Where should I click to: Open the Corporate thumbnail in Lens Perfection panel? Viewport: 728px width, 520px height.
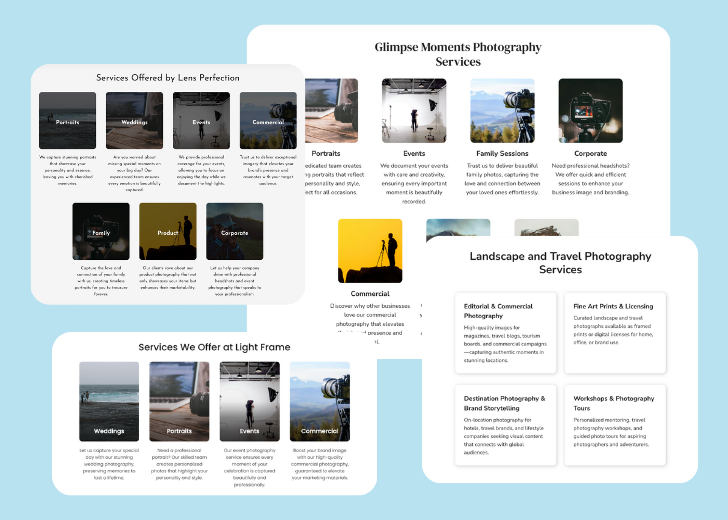[x=234, y=231]
